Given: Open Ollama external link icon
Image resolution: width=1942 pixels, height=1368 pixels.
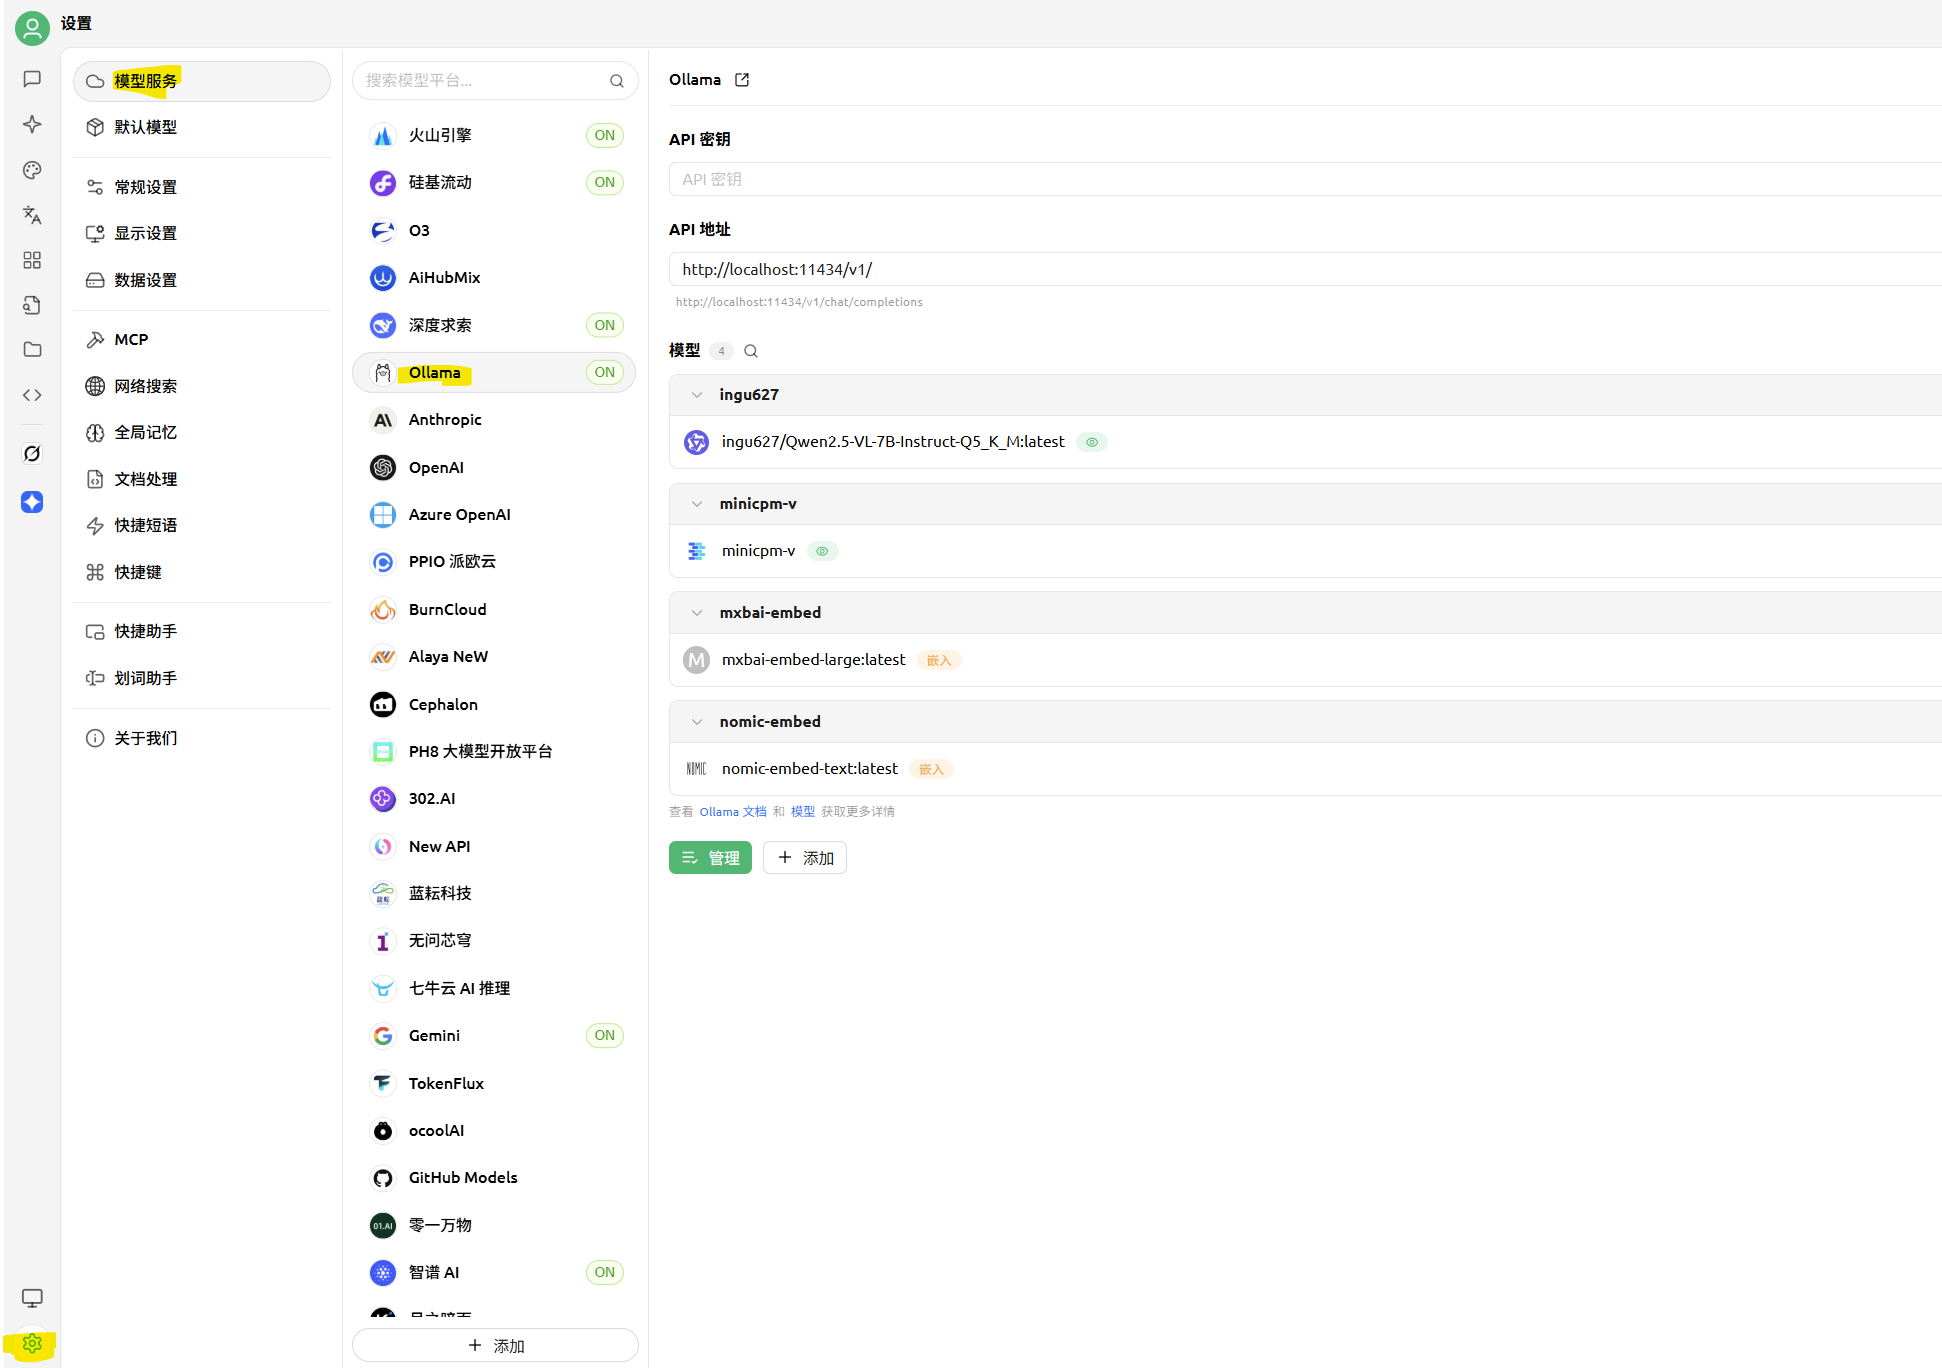Looking at the screenshot, I should pyautogui.click(x=742, y=80).
